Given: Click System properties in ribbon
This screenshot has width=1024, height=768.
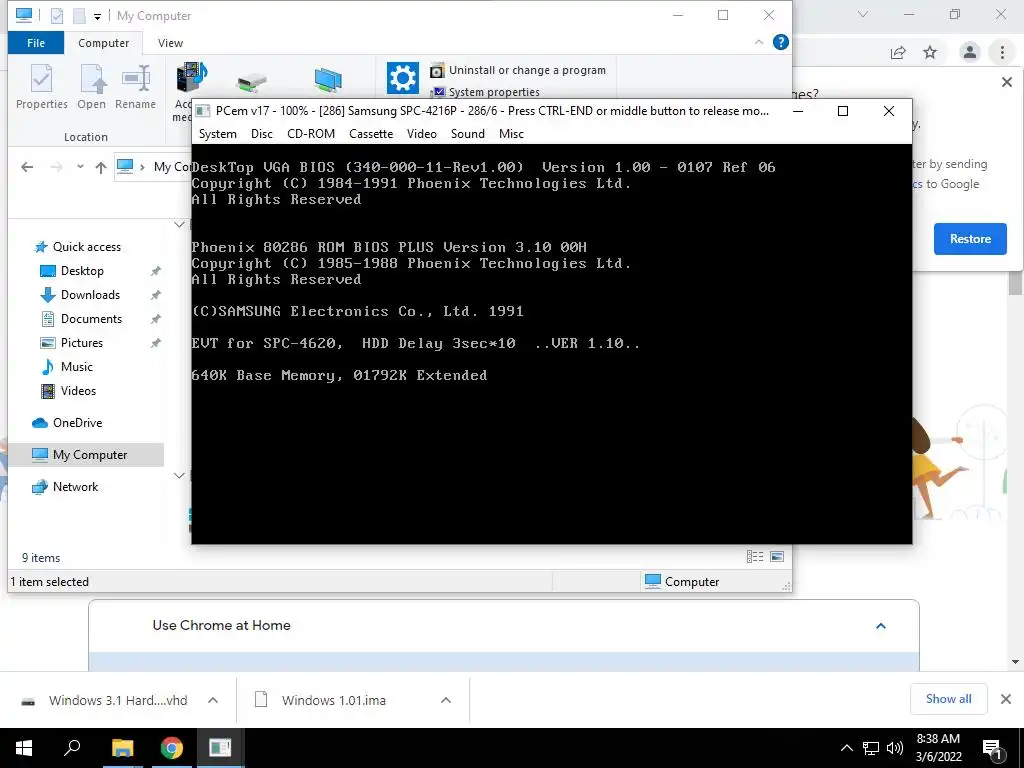Looking at the screenshot, I should (x=485, y=92).
